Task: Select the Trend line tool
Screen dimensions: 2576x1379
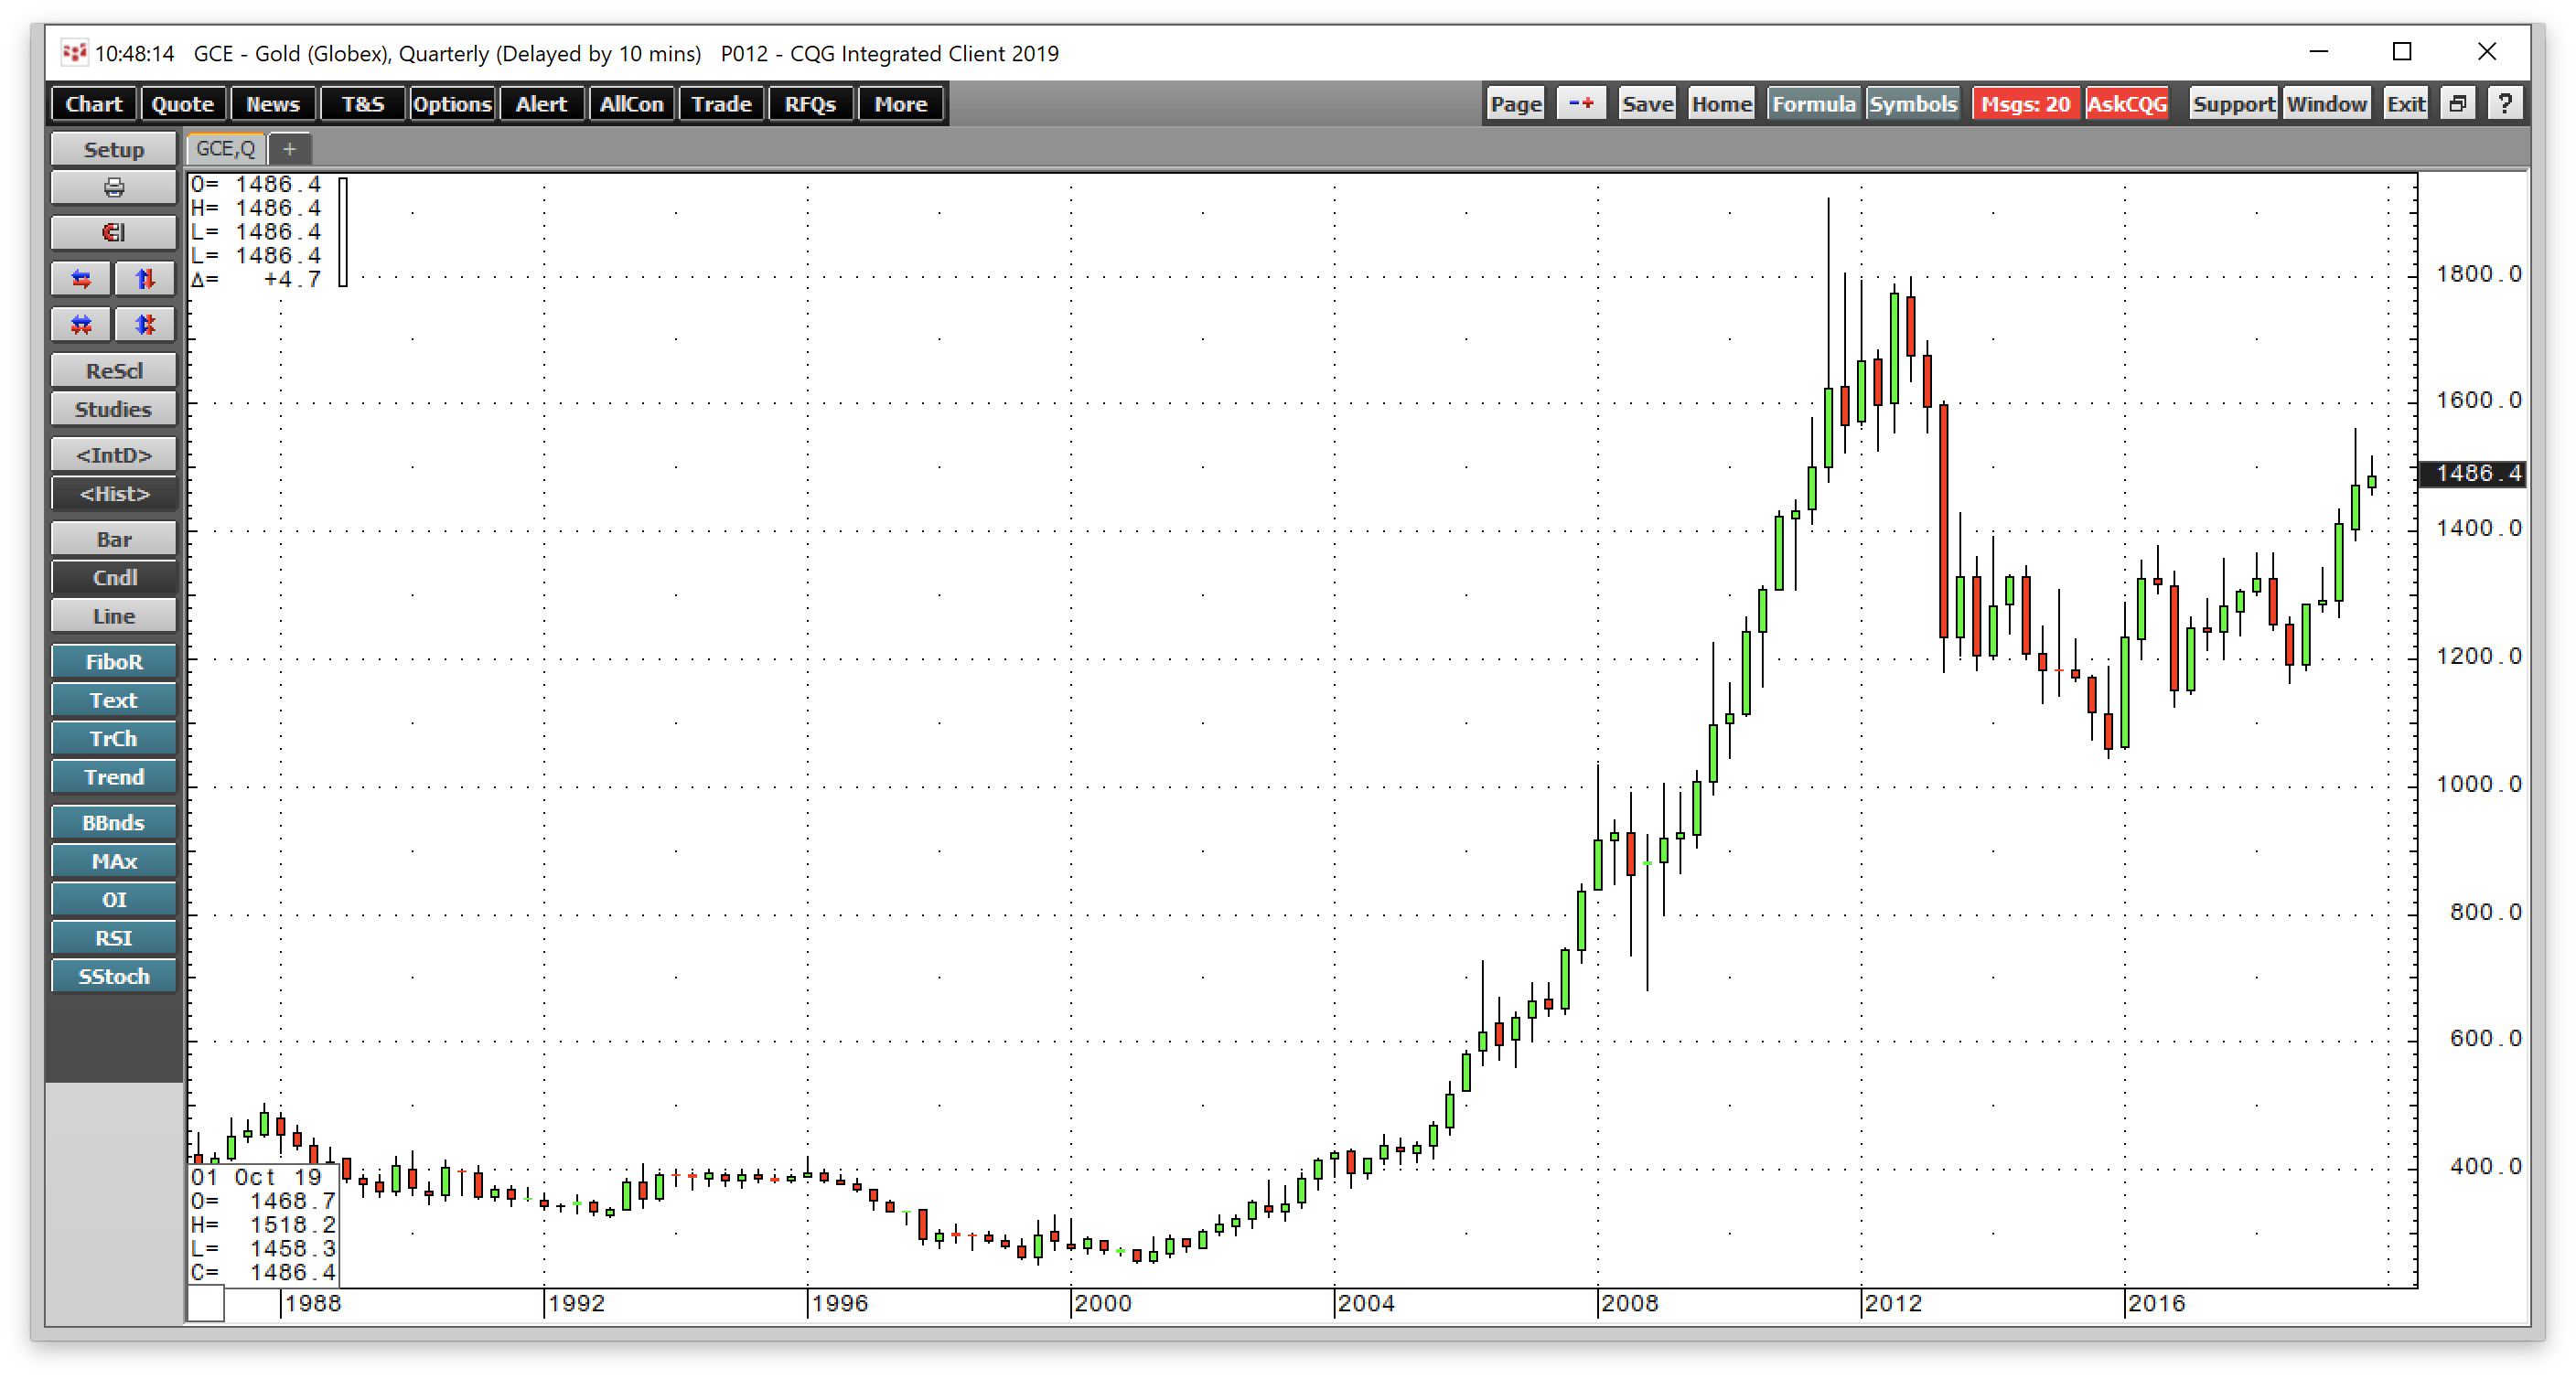Action: pos(114,777)
